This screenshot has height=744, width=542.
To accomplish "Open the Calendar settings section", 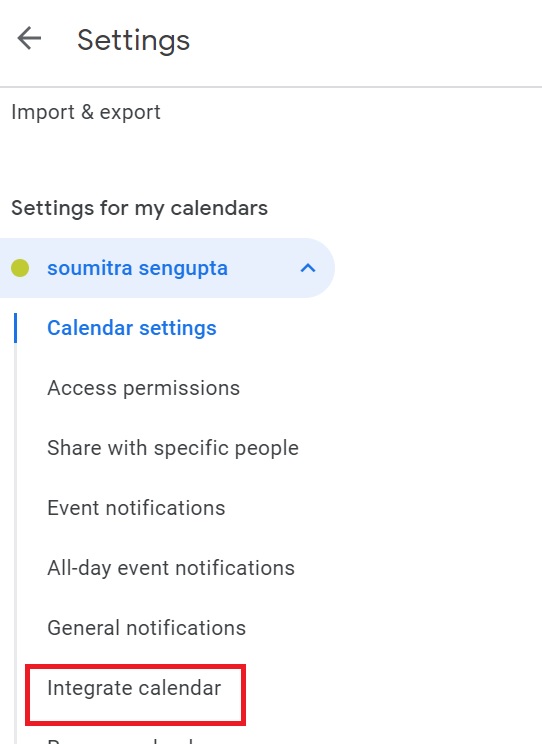I will point(132,328).
